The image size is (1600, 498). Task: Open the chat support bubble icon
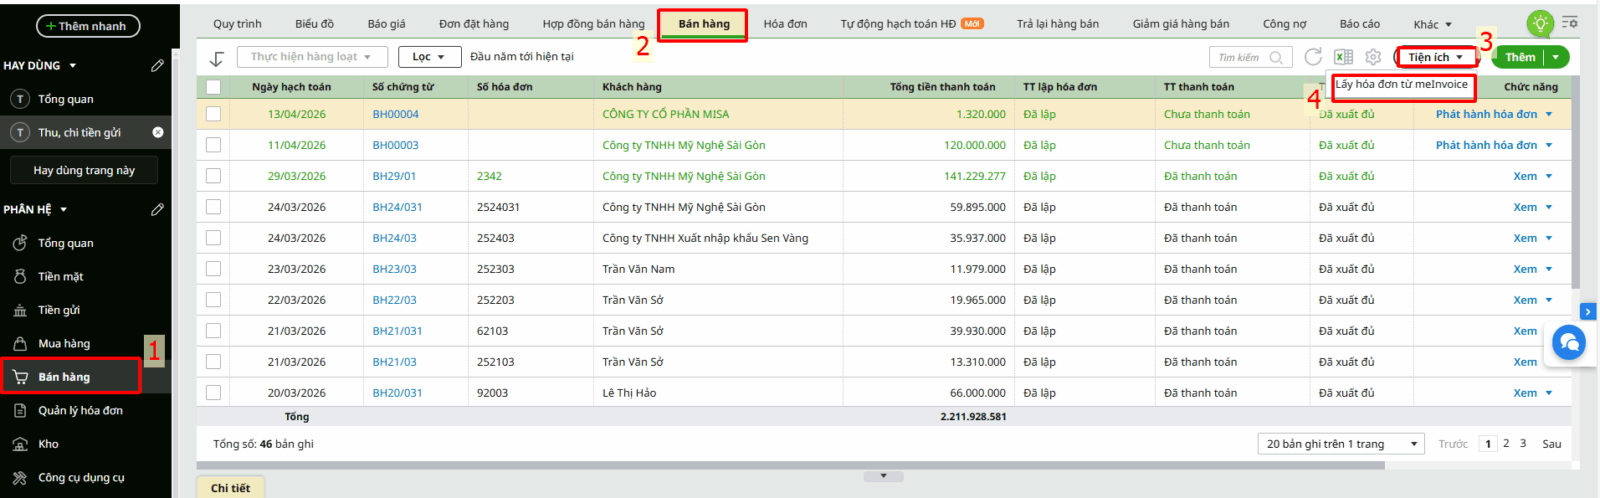[1569, 343]
